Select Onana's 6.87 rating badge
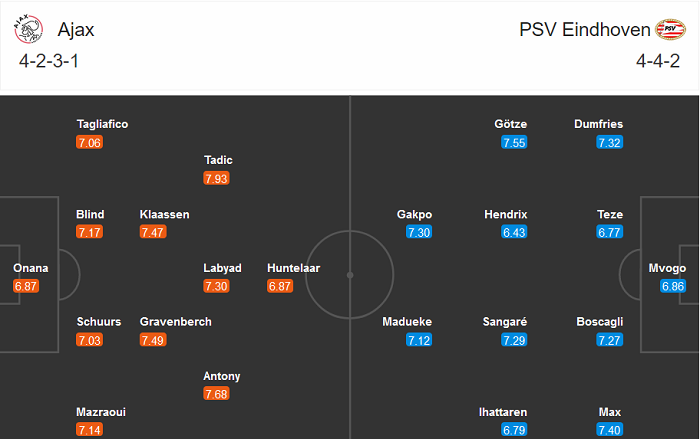 coord(27,286)
